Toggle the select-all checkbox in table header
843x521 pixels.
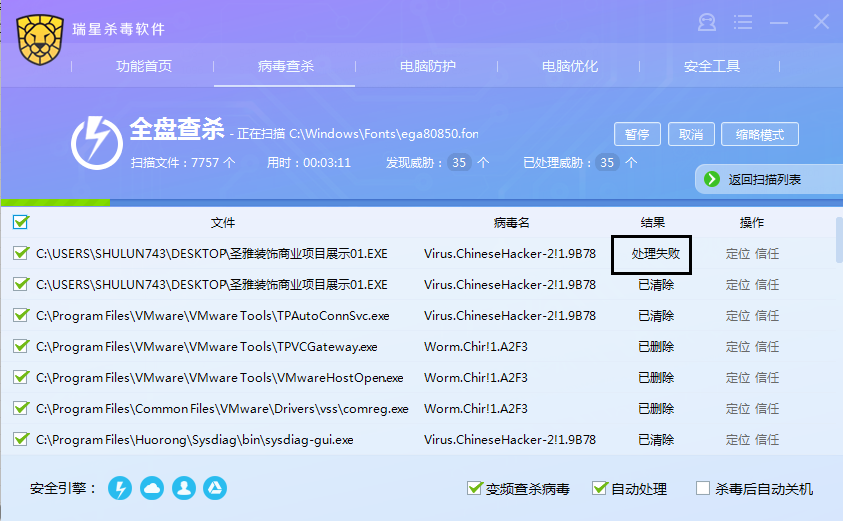[21, 222]
